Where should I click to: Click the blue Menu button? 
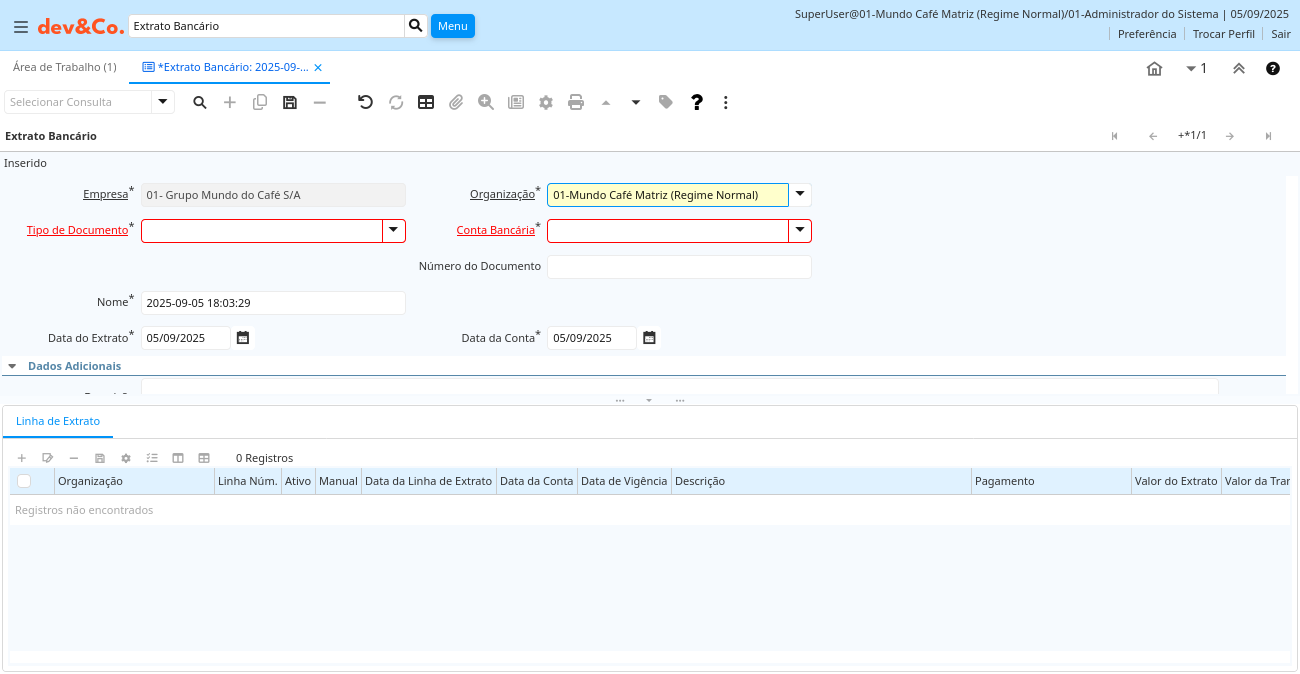(452, 26)
